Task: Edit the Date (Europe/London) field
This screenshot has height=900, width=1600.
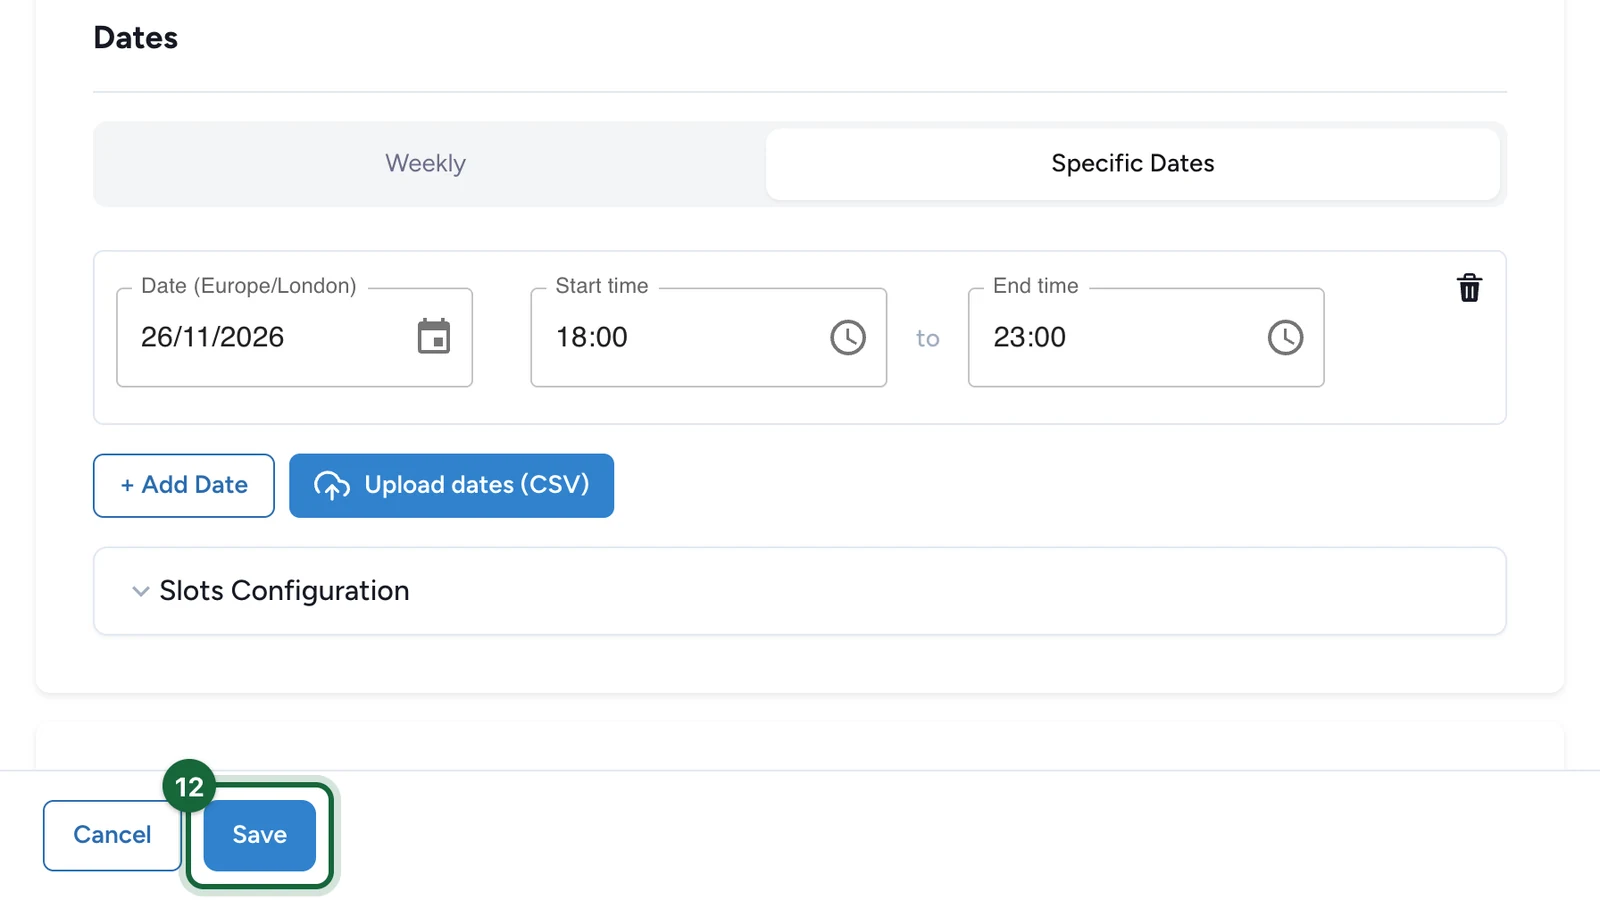Action: [x=294, y=337]
